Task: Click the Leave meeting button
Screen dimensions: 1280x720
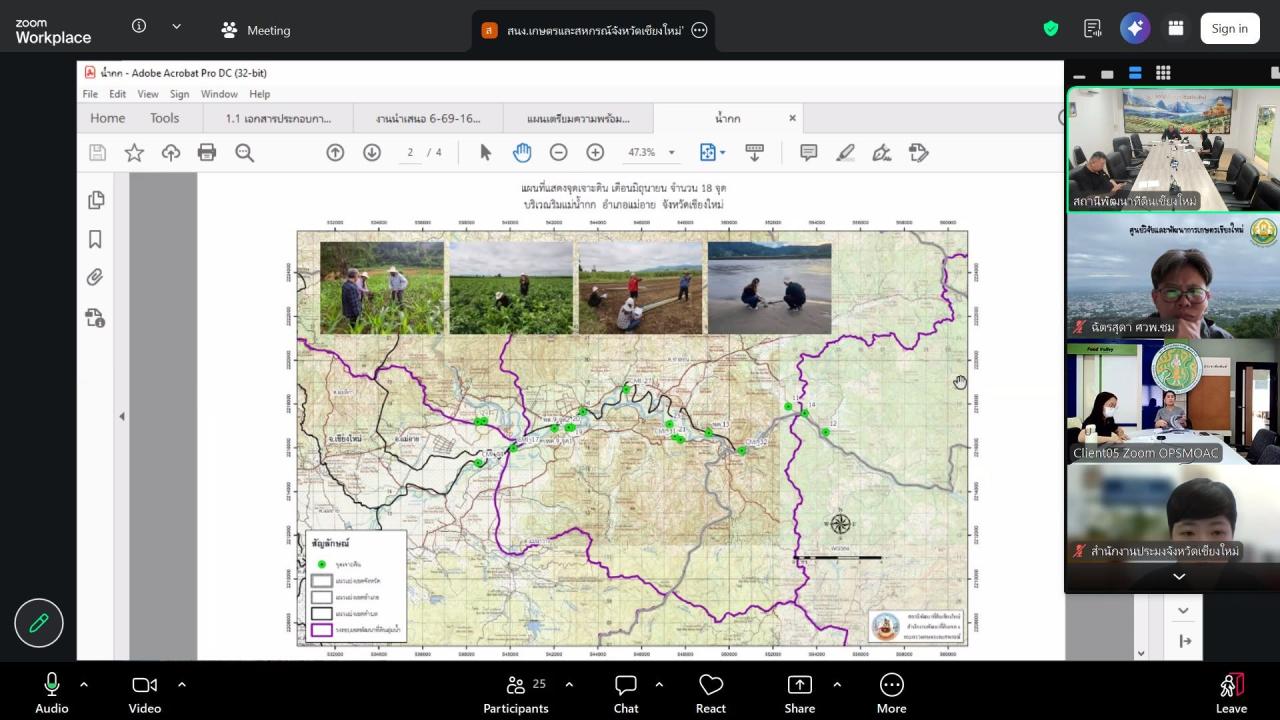Action: [1231, 693]
